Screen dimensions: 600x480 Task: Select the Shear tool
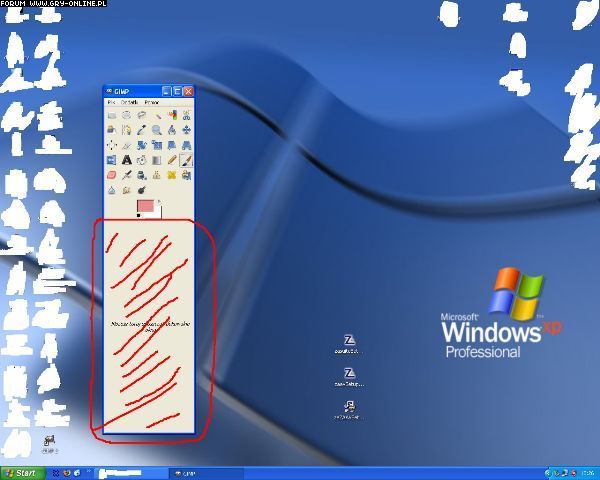click(x=172, y=145)
